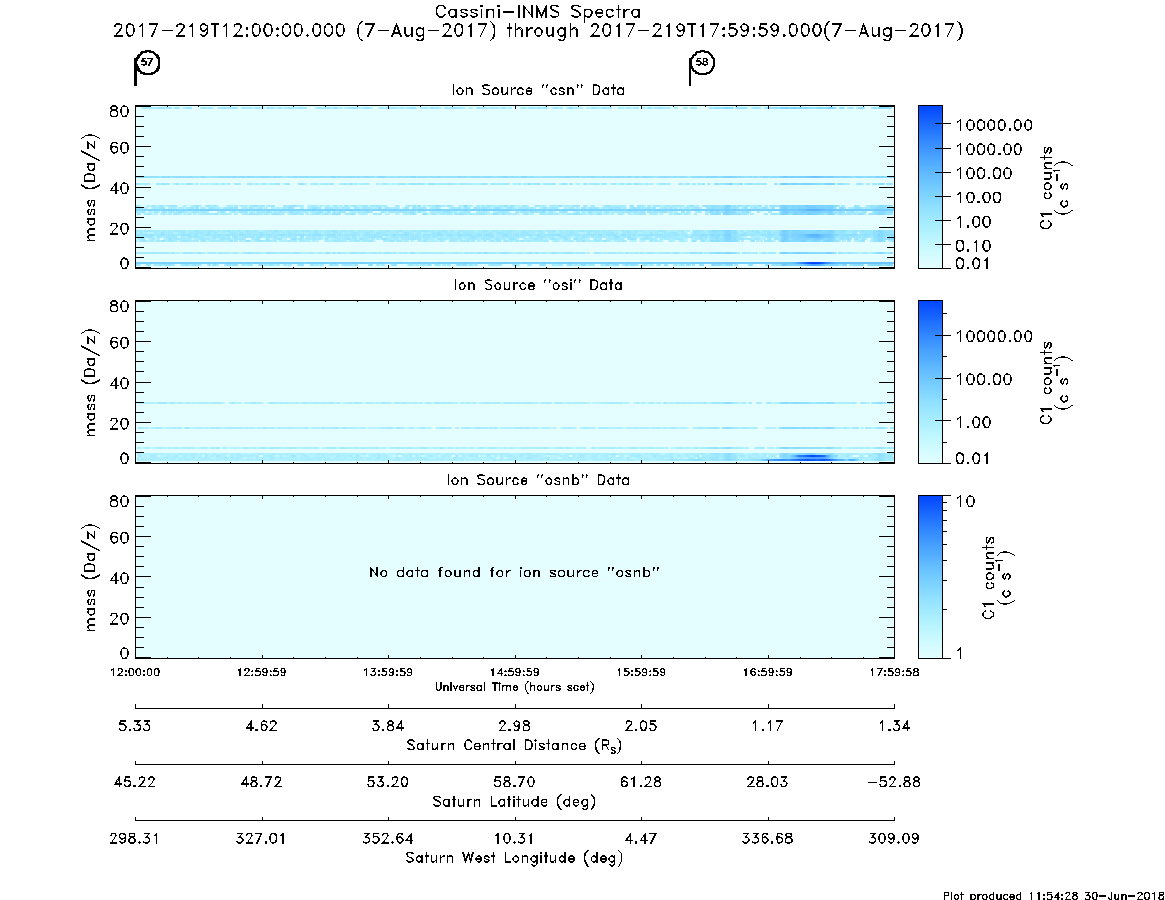The image size is (1165, 900).
Task: Click the 'Cassini-INMS Spectra' title
Action: click(537, 12)
